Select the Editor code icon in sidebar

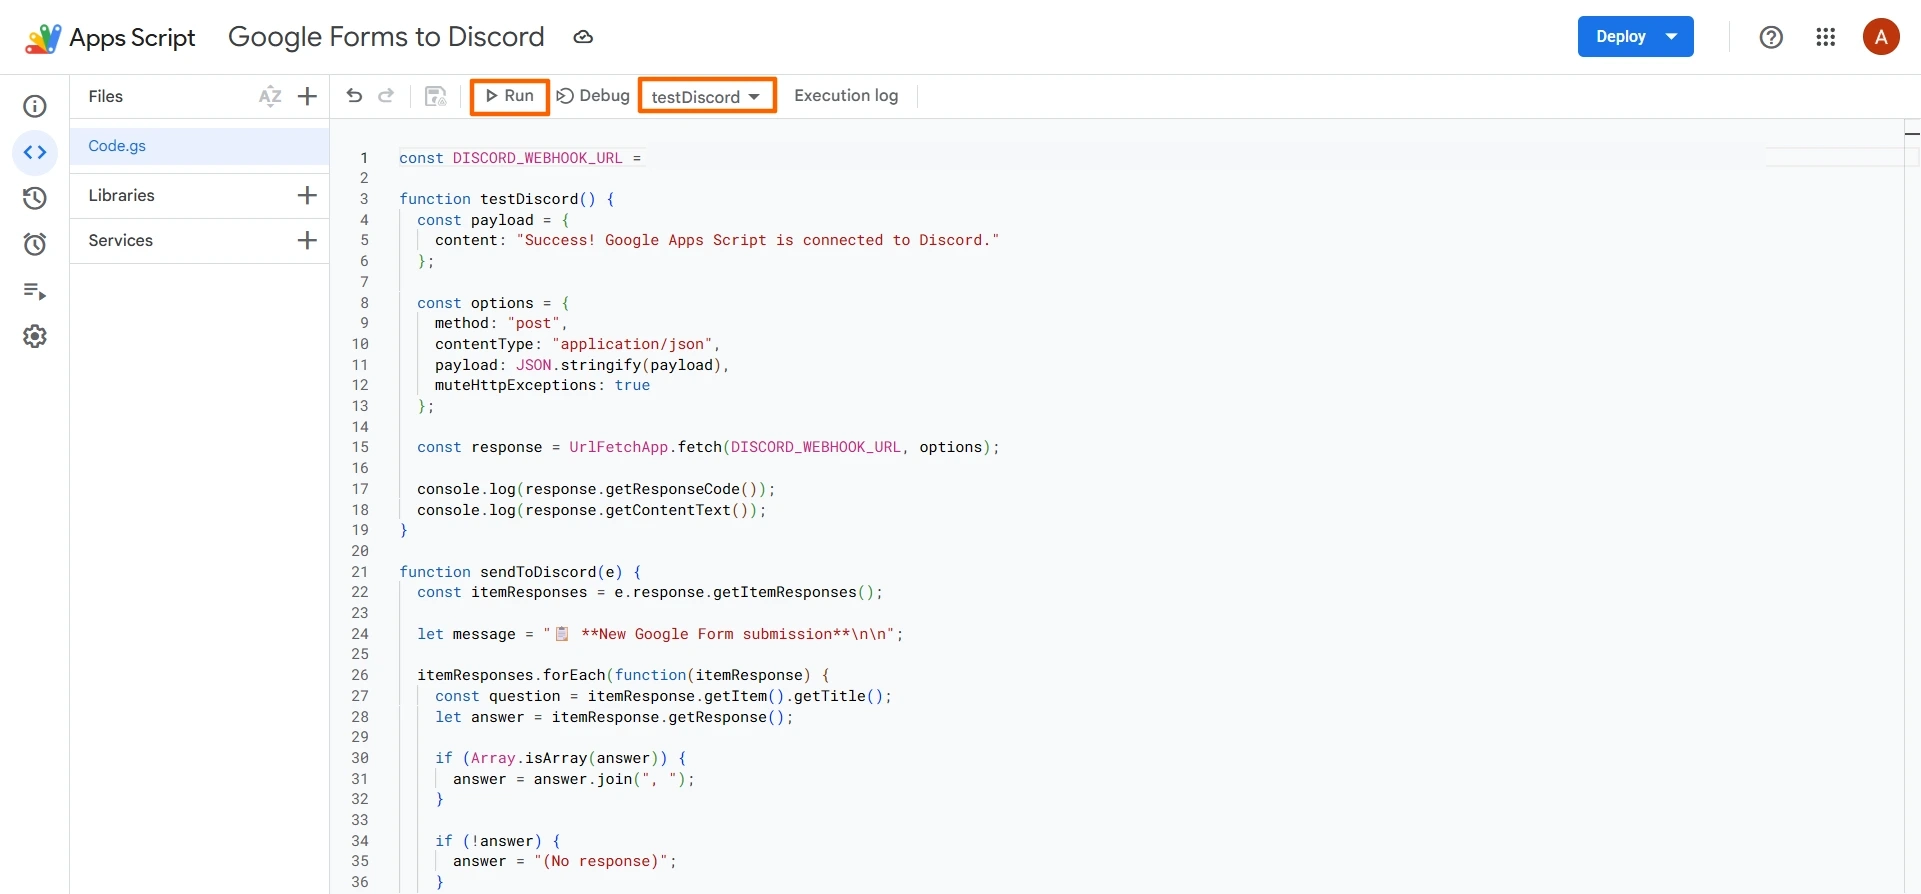(x=35, y=153)
